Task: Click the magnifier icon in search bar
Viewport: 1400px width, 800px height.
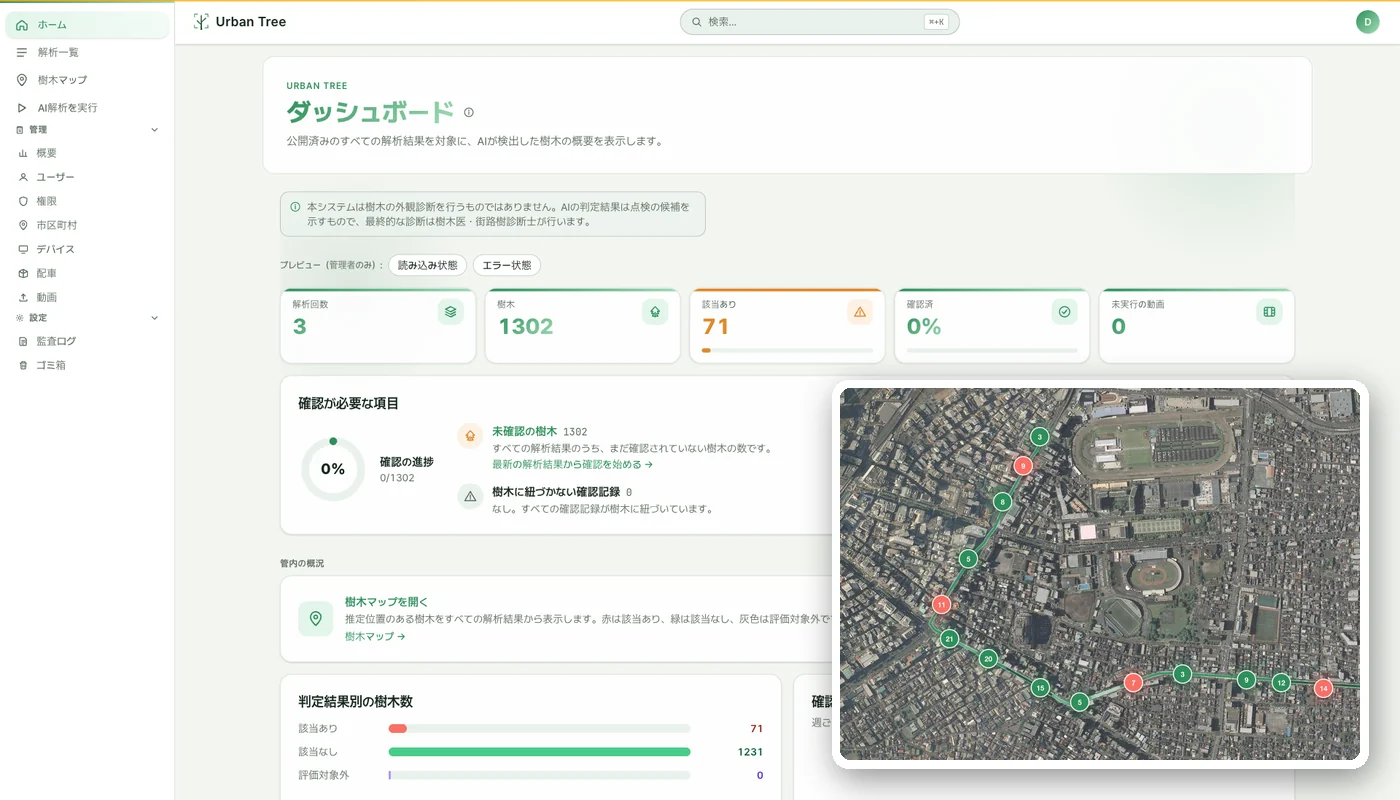Action: point(695,22)
